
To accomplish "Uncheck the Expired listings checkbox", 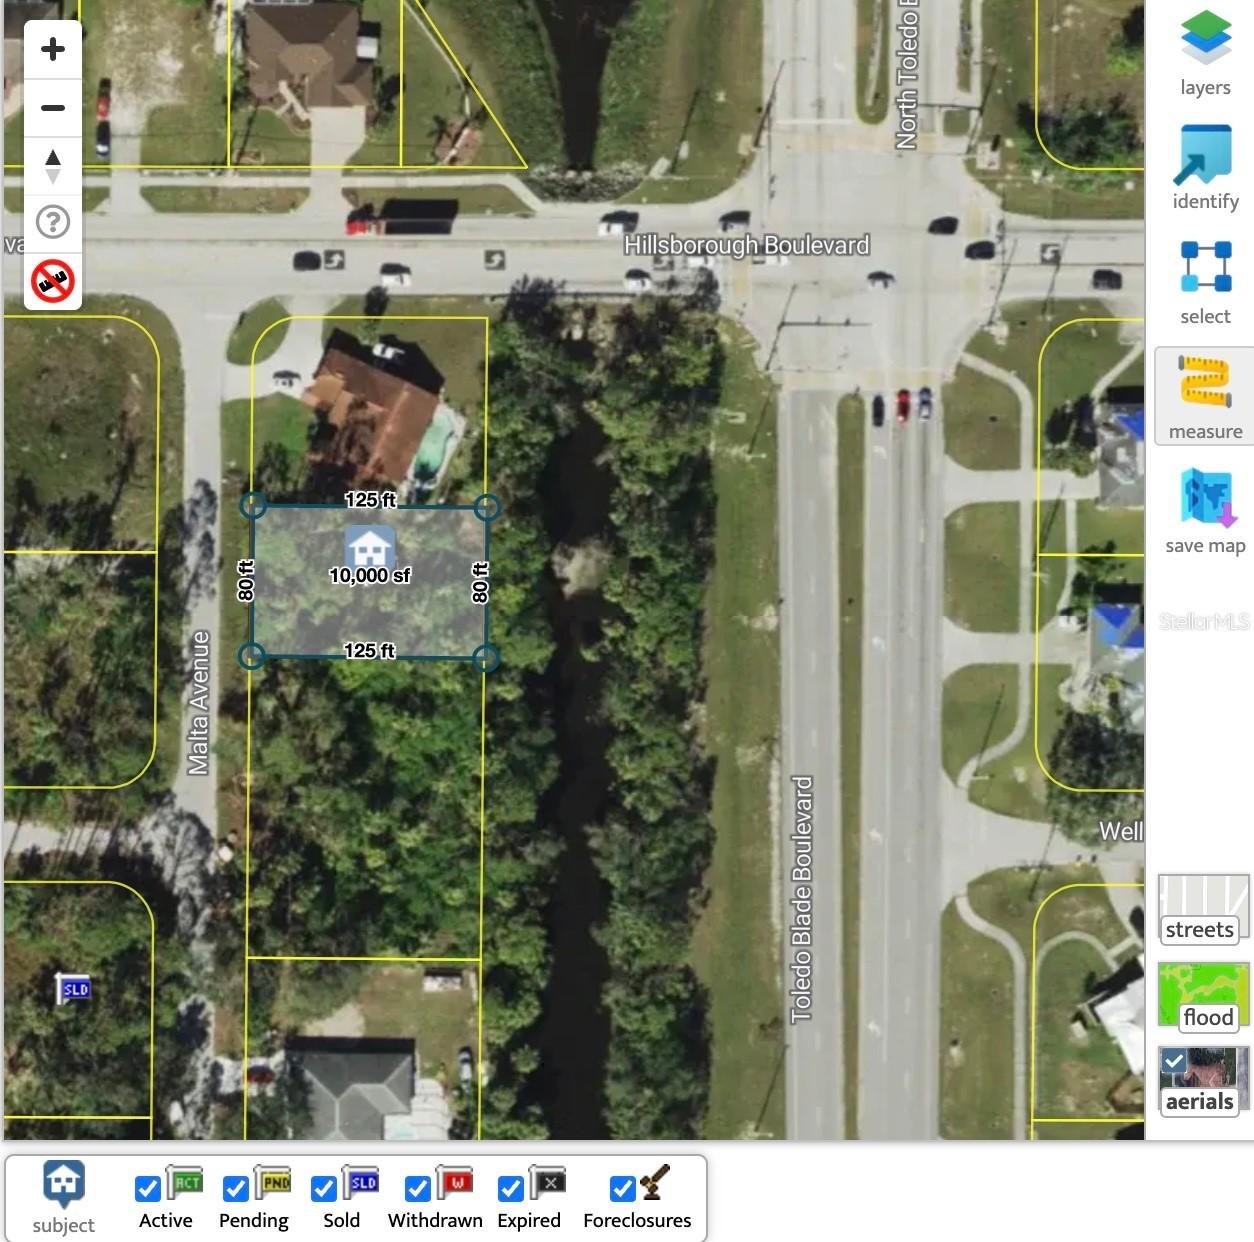I will click(510, 1188).
